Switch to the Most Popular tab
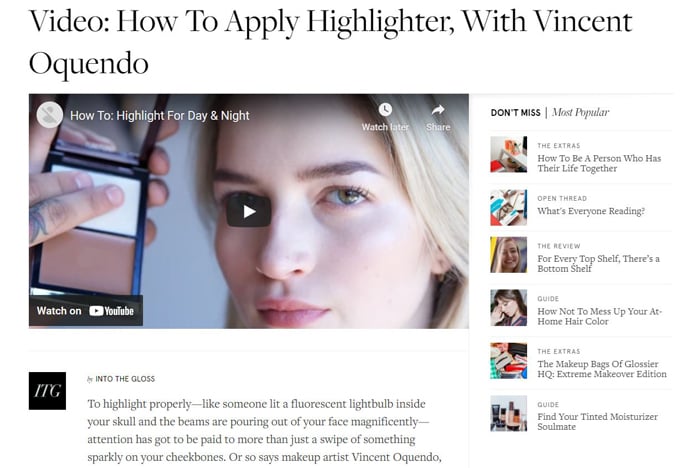Image resolution: width=700 pixels, height=468 pixels. click(x=580, y=113)
